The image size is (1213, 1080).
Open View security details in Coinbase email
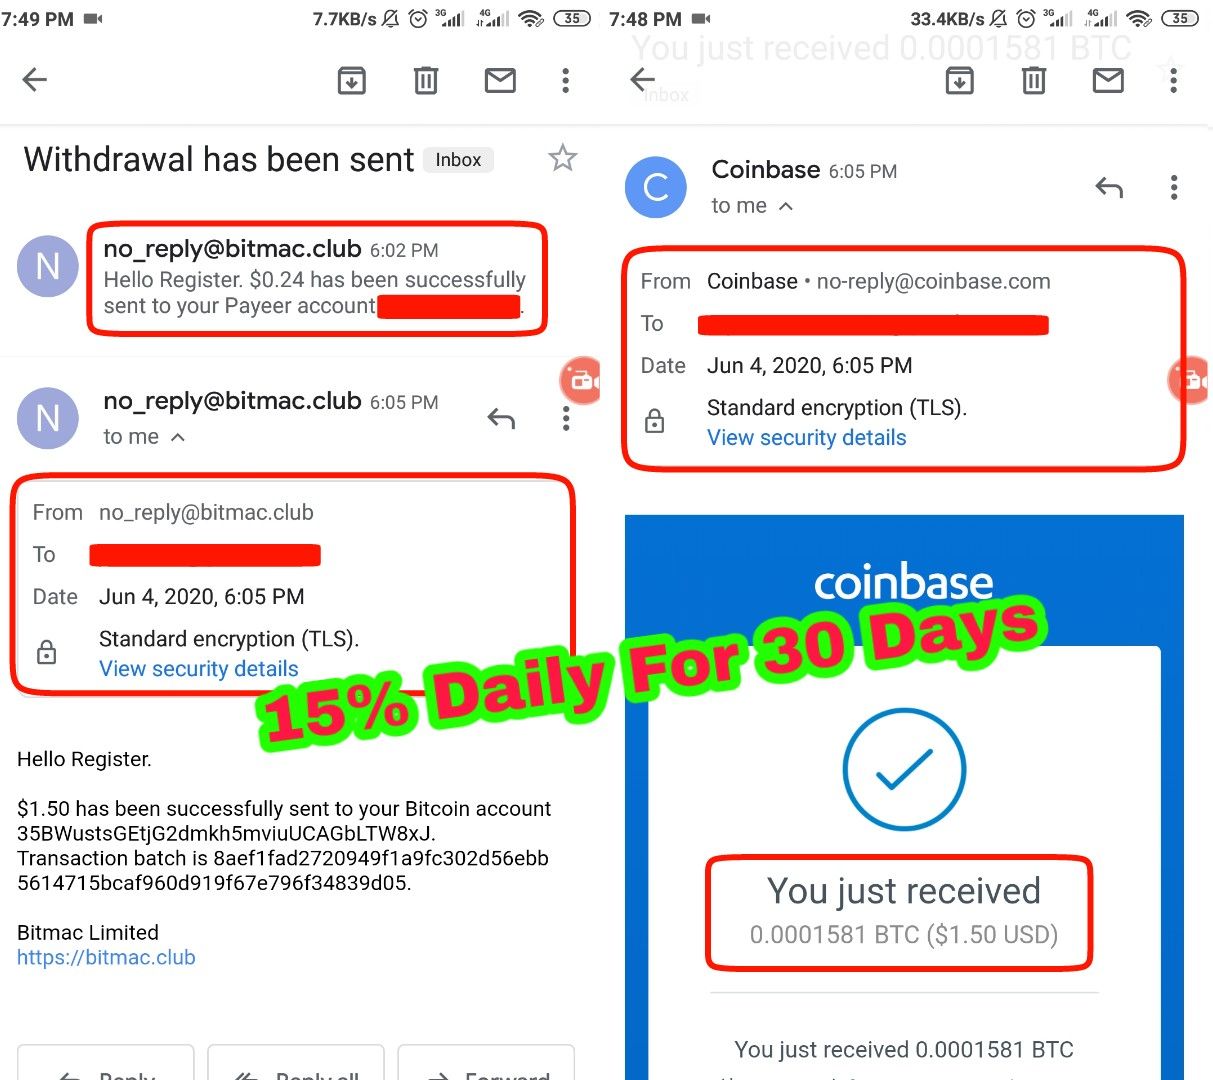click(x=807, y=438)
